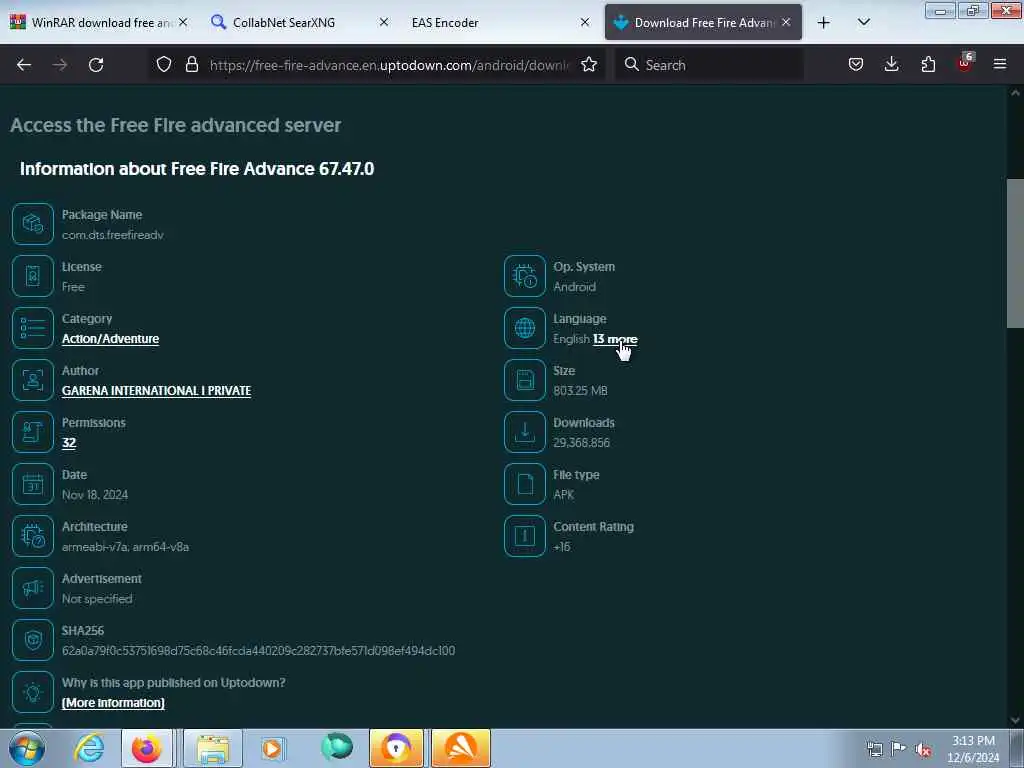Click the taskbar clock 3:13 PM

[973, 748]
